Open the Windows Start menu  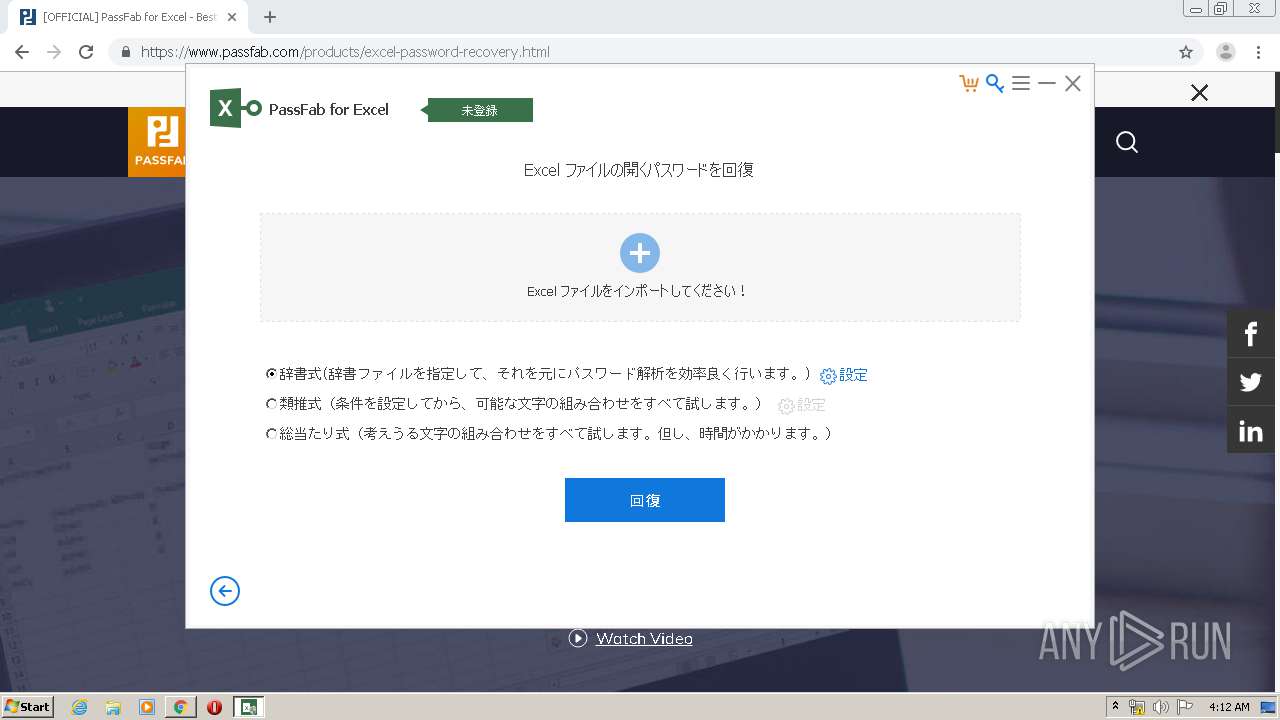pyautogui.click(x=28, y=707)
